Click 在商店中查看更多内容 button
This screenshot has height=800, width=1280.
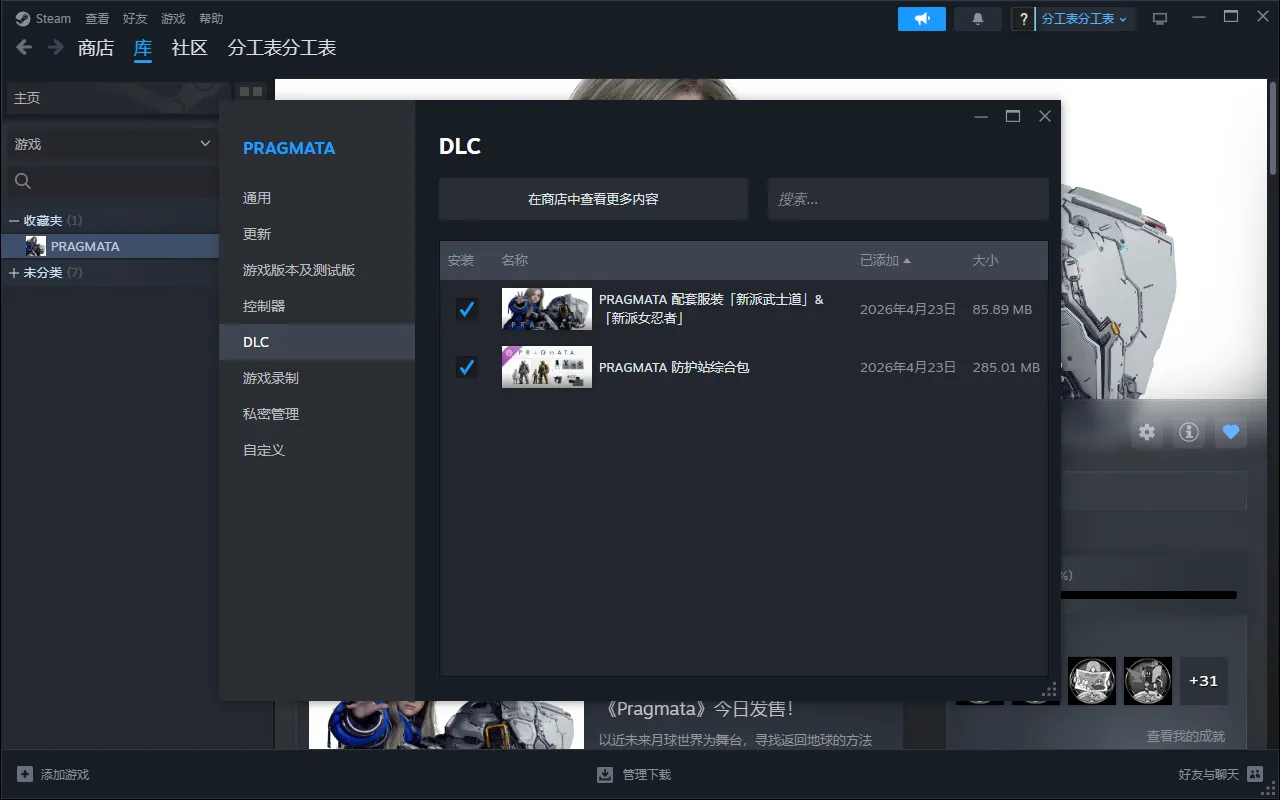tap(593, 199)
